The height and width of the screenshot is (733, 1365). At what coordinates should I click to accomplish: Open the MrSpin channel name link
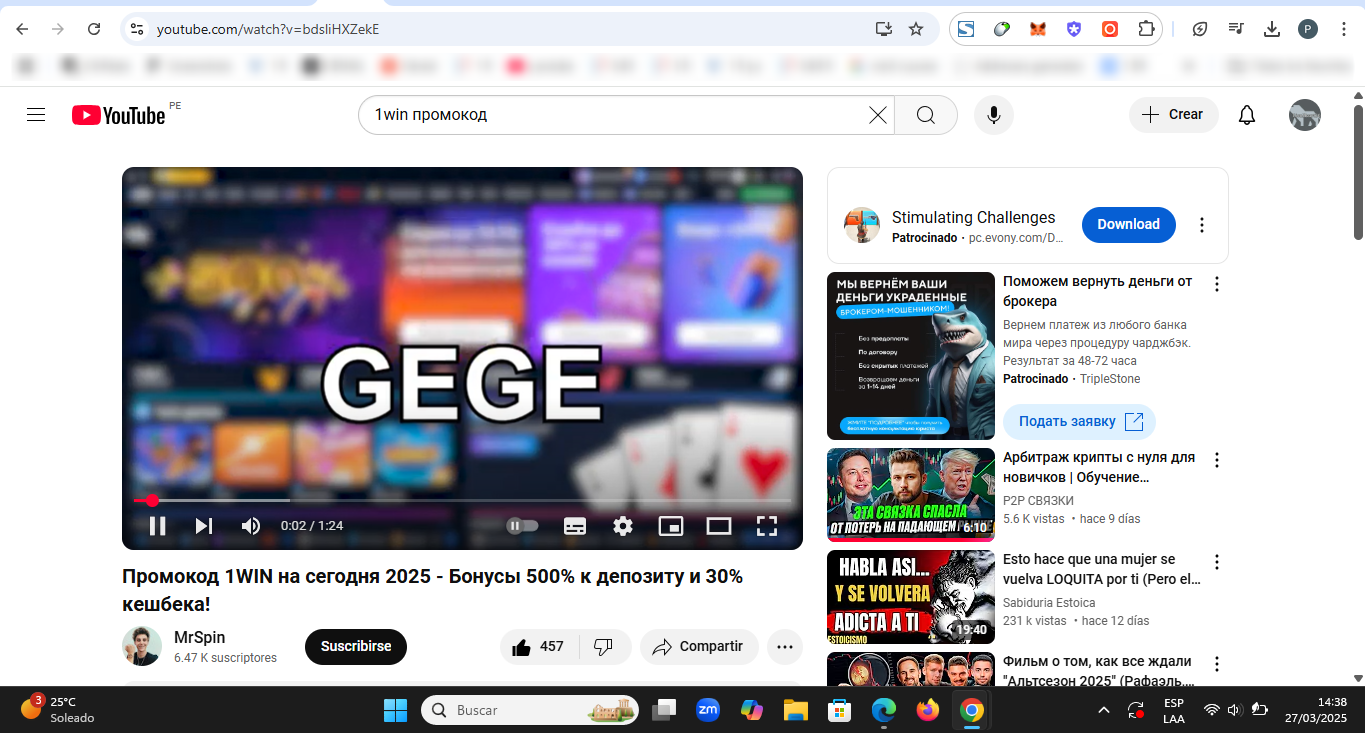(x=200, y=637)
